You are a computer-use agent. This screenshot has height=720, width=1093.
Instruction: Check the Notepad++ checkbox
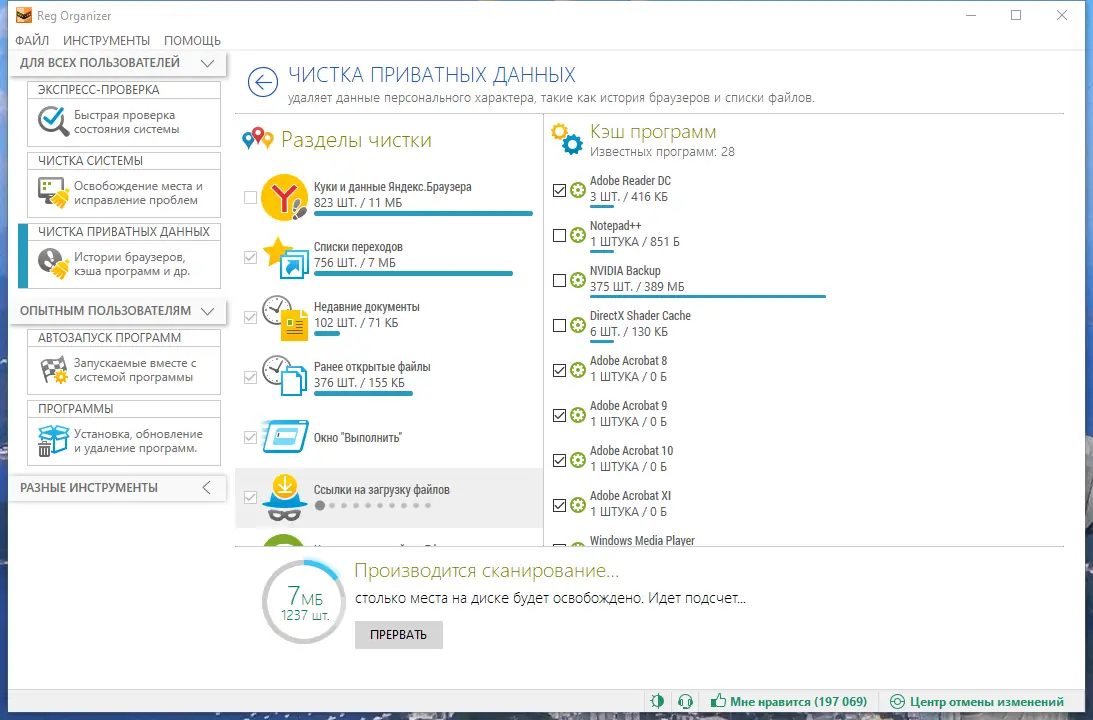[559, 236]
